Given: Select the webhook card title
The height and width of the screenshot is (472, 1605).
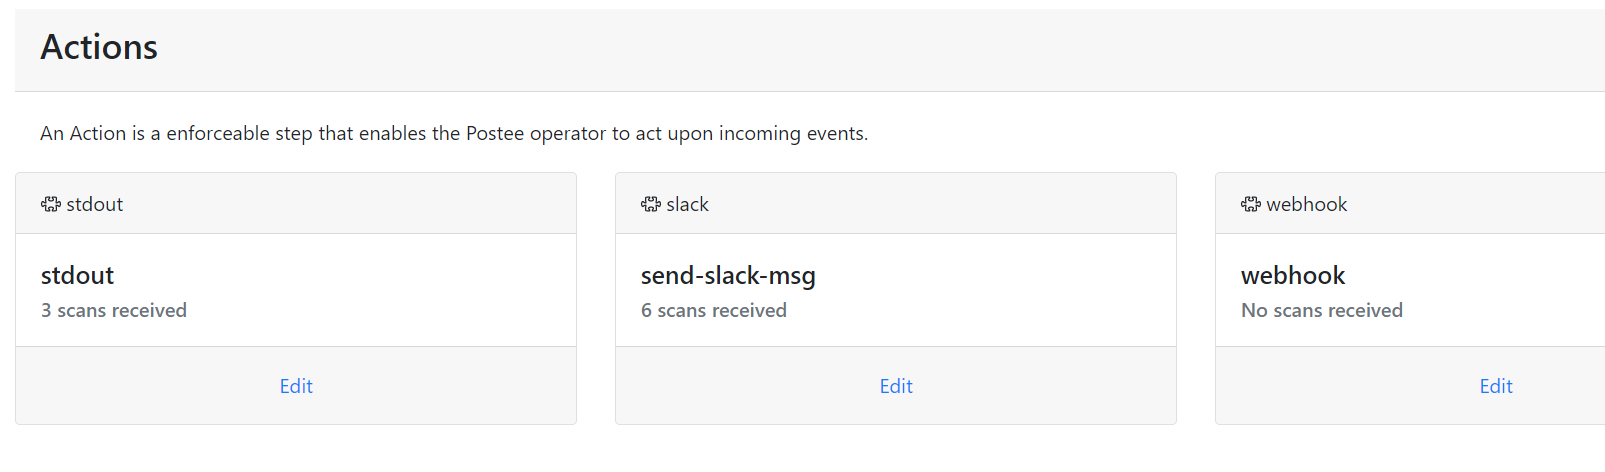Looking at the screenshot, I should click(1293, 275).
